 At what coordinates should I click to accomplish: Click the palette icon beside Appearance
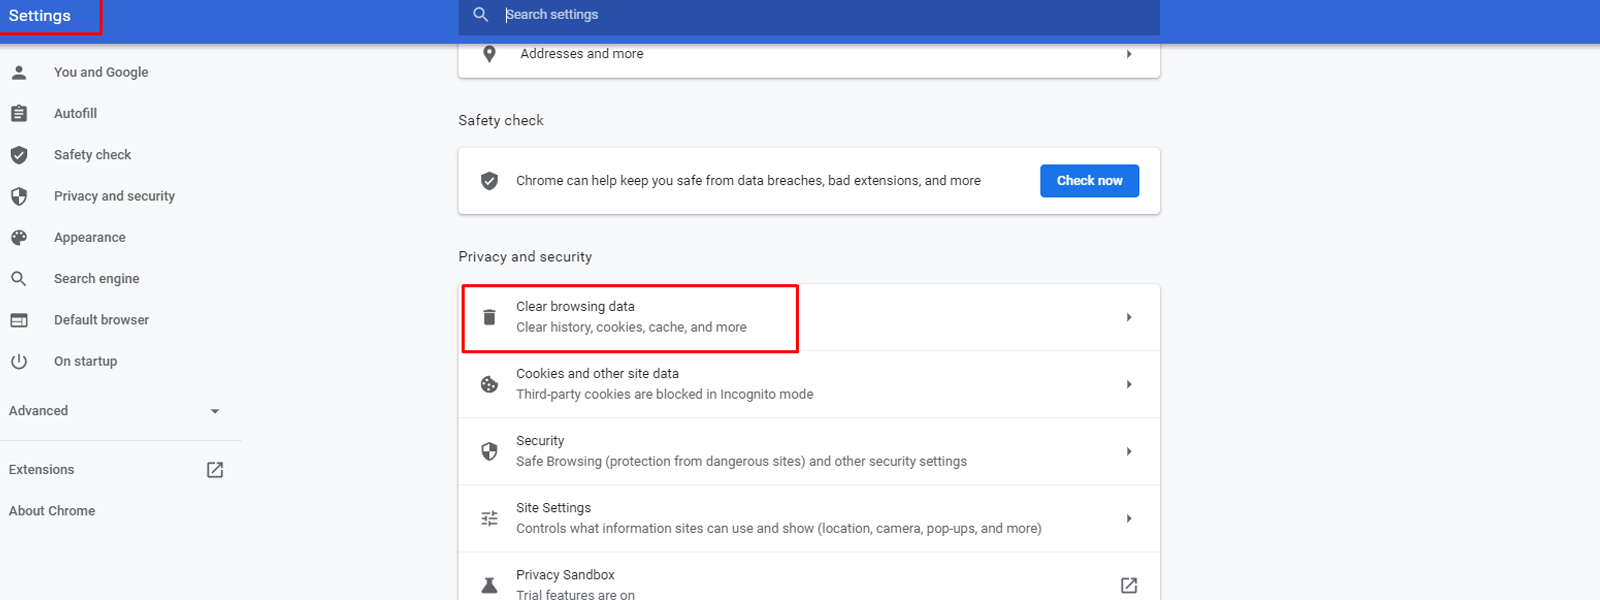coord(19,237)
